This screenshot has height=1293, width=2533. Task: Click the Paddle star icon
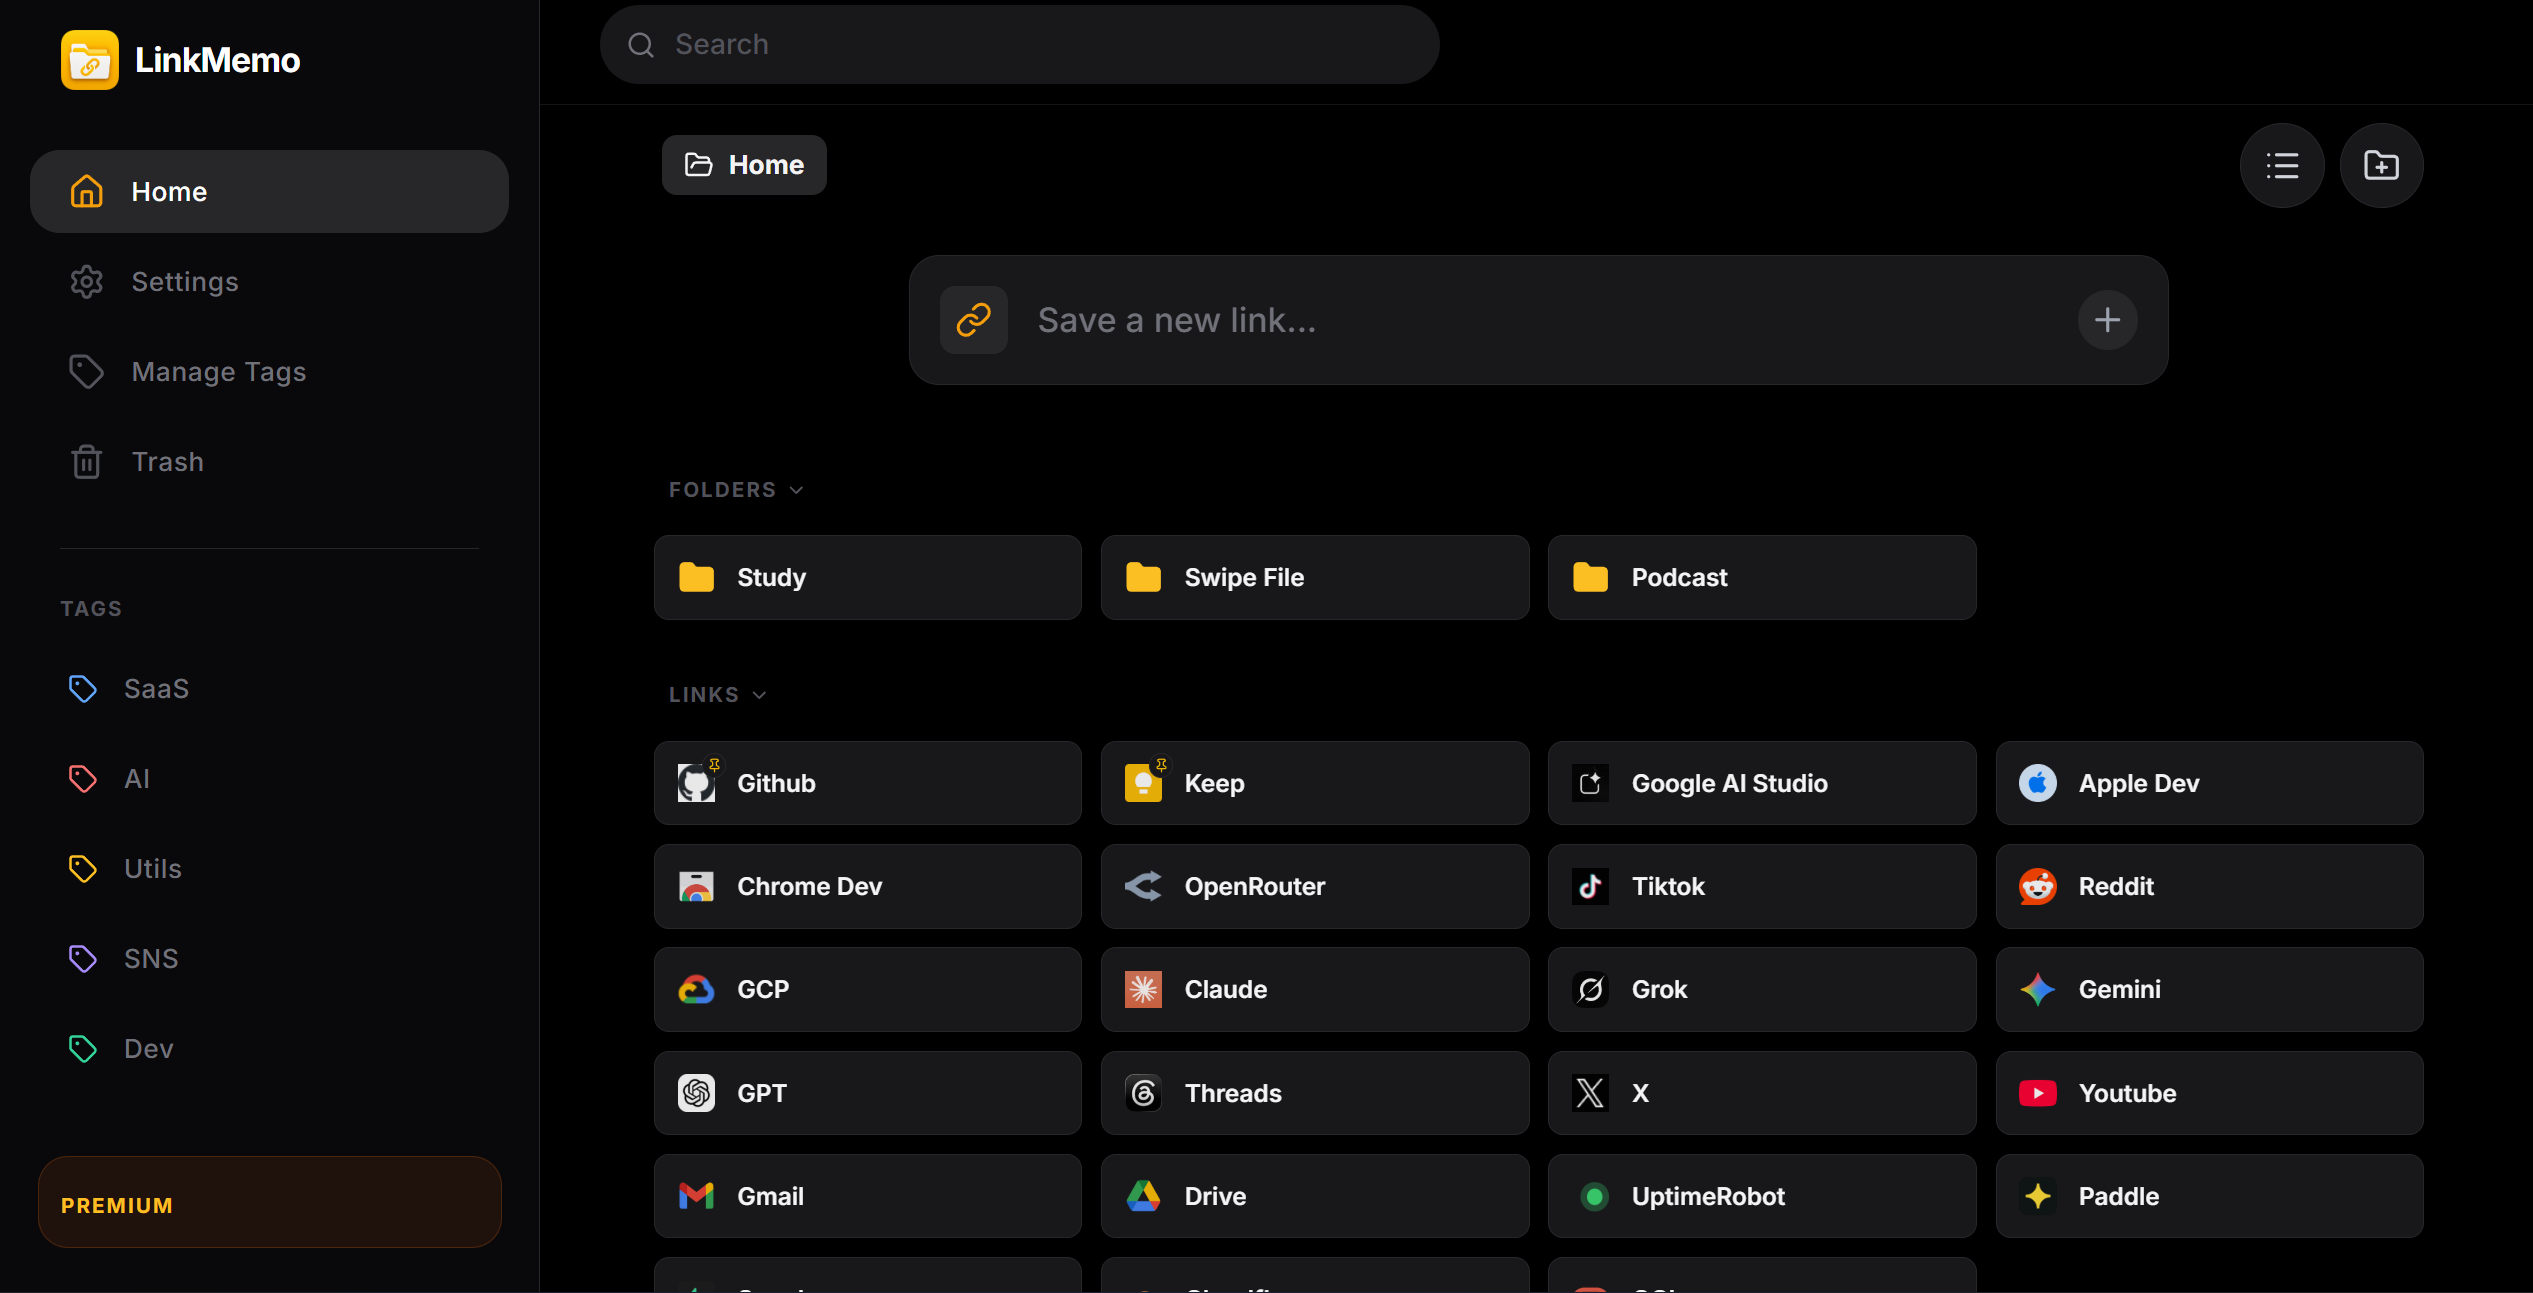tap(2037, 1196)
